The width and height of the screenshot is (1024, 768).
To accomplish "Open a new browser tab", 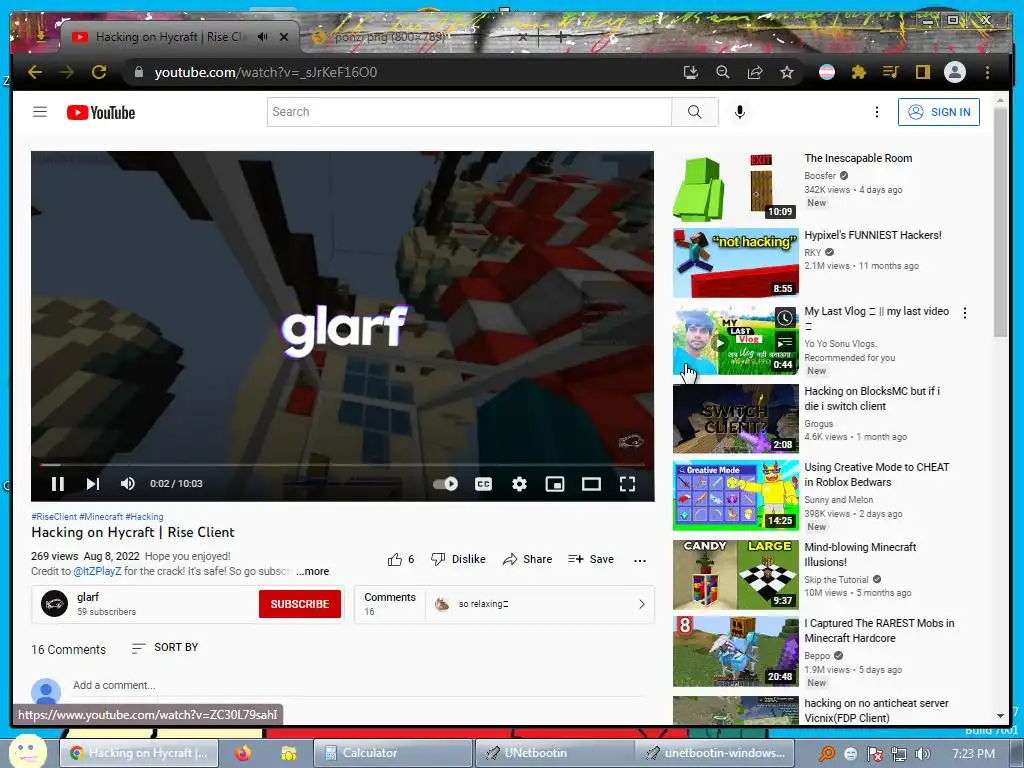I will (x=560, y=37).
